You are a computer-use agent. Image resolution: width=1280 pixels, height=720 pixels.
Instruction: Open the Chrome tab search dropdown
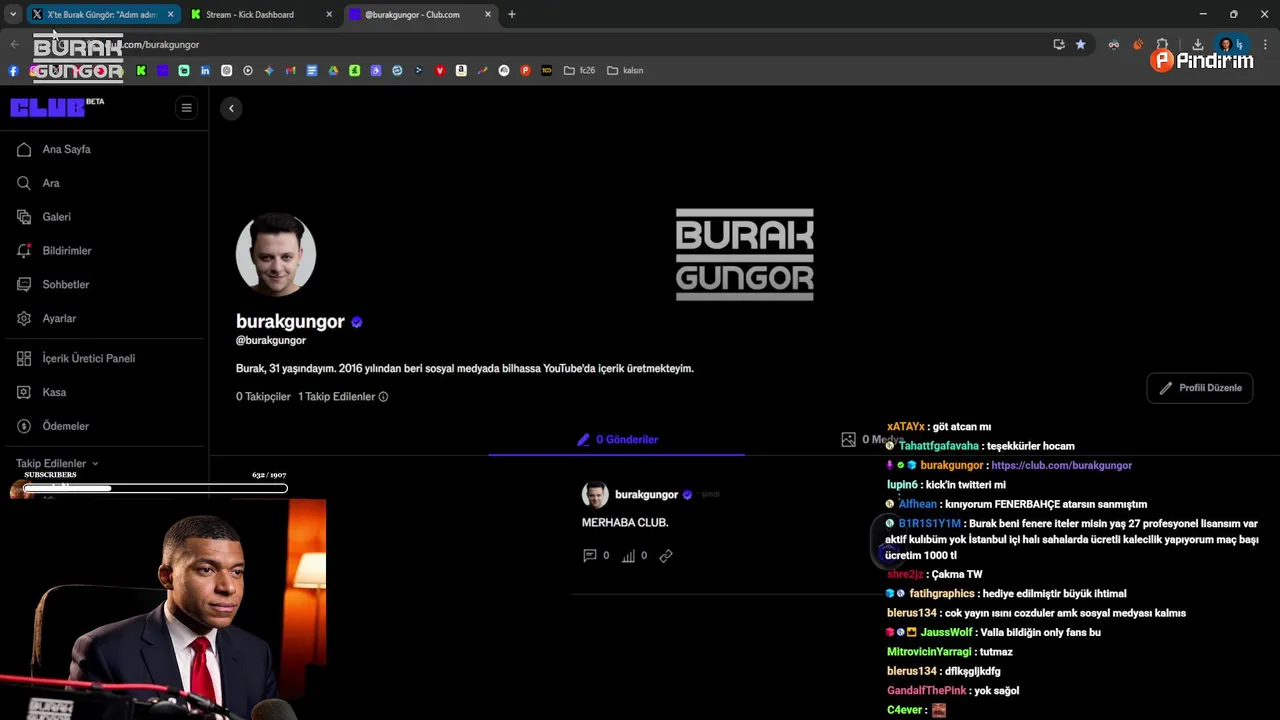(x=13, y=14)
